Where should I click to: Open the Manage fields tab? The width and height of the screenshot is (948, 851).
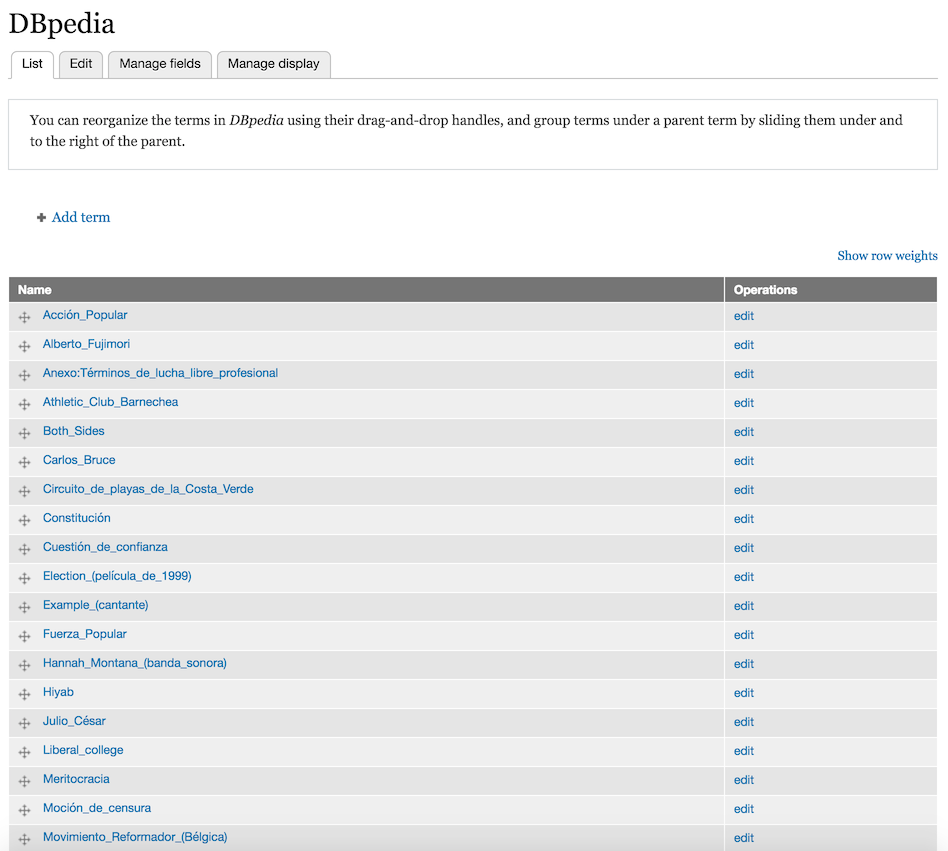(x=159, y=64)
